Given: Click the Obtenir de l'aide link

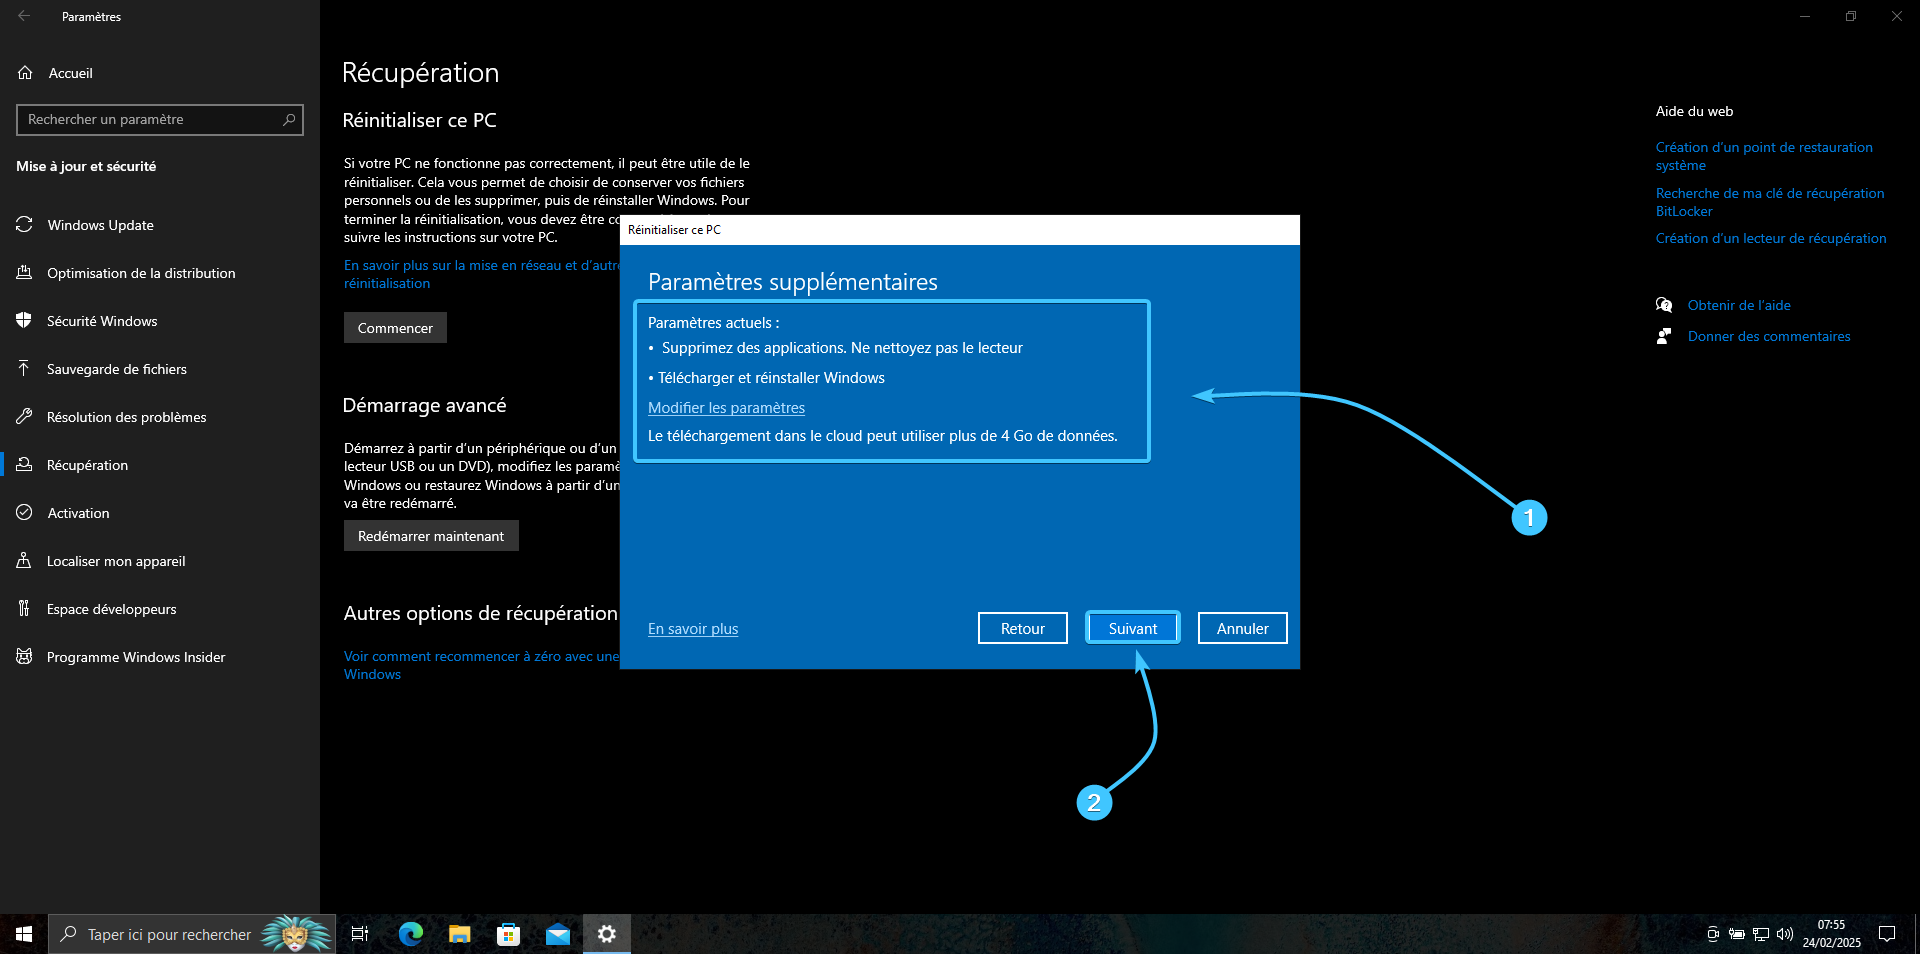Looking at the screenshot, I should click(1739, 305).
